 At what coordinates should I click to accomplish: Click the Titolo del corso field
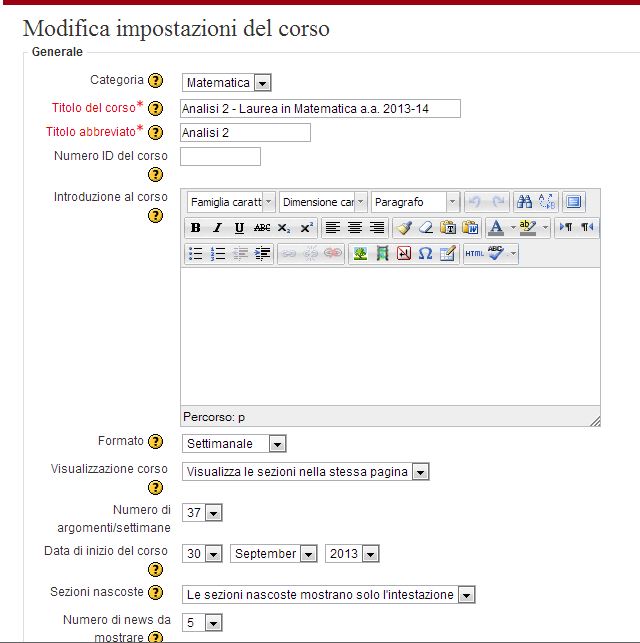tap(320, 109)
